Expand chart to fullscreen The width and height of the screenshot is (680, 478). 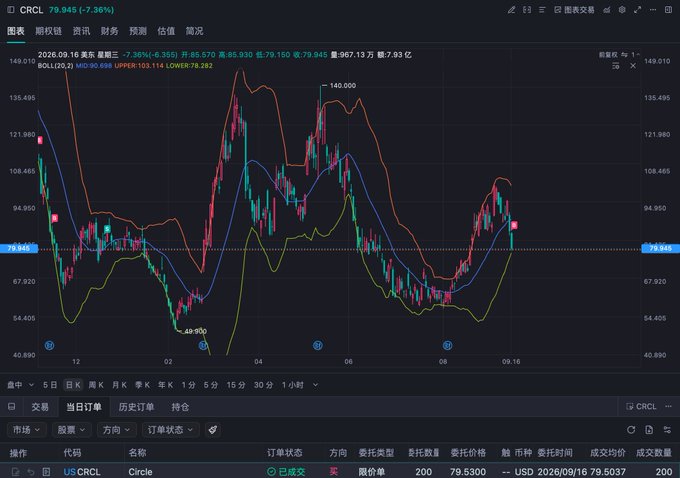click(x=637, y=10)
